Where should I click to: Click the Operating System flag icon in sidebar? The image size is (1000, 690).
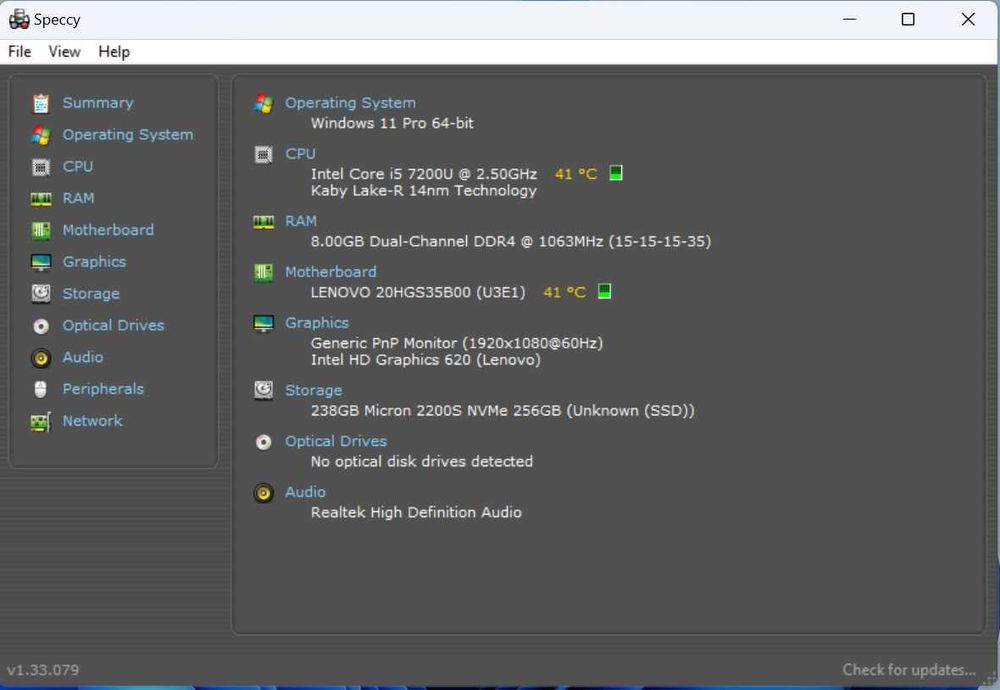41,135
